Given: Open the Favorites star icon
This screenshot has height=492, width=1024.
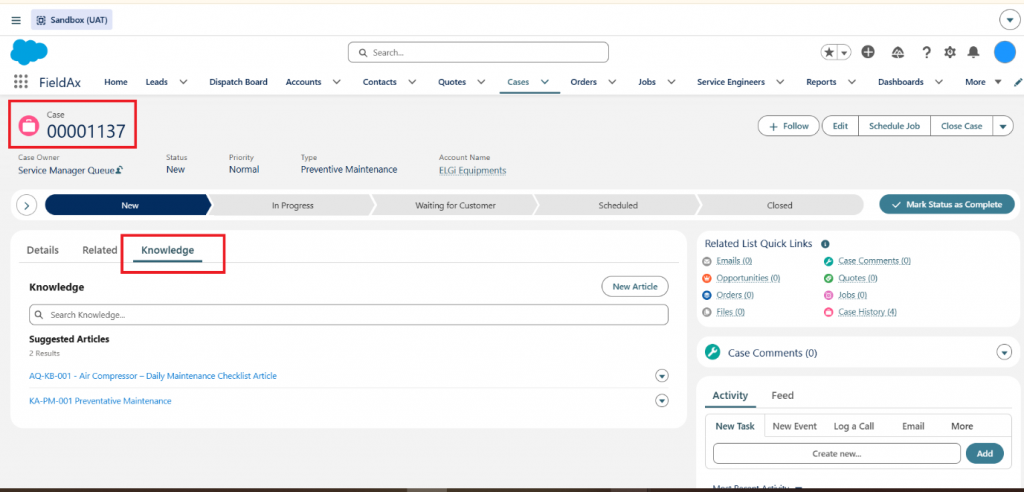Looking at the screenshot, I should [x=829, y=52].
